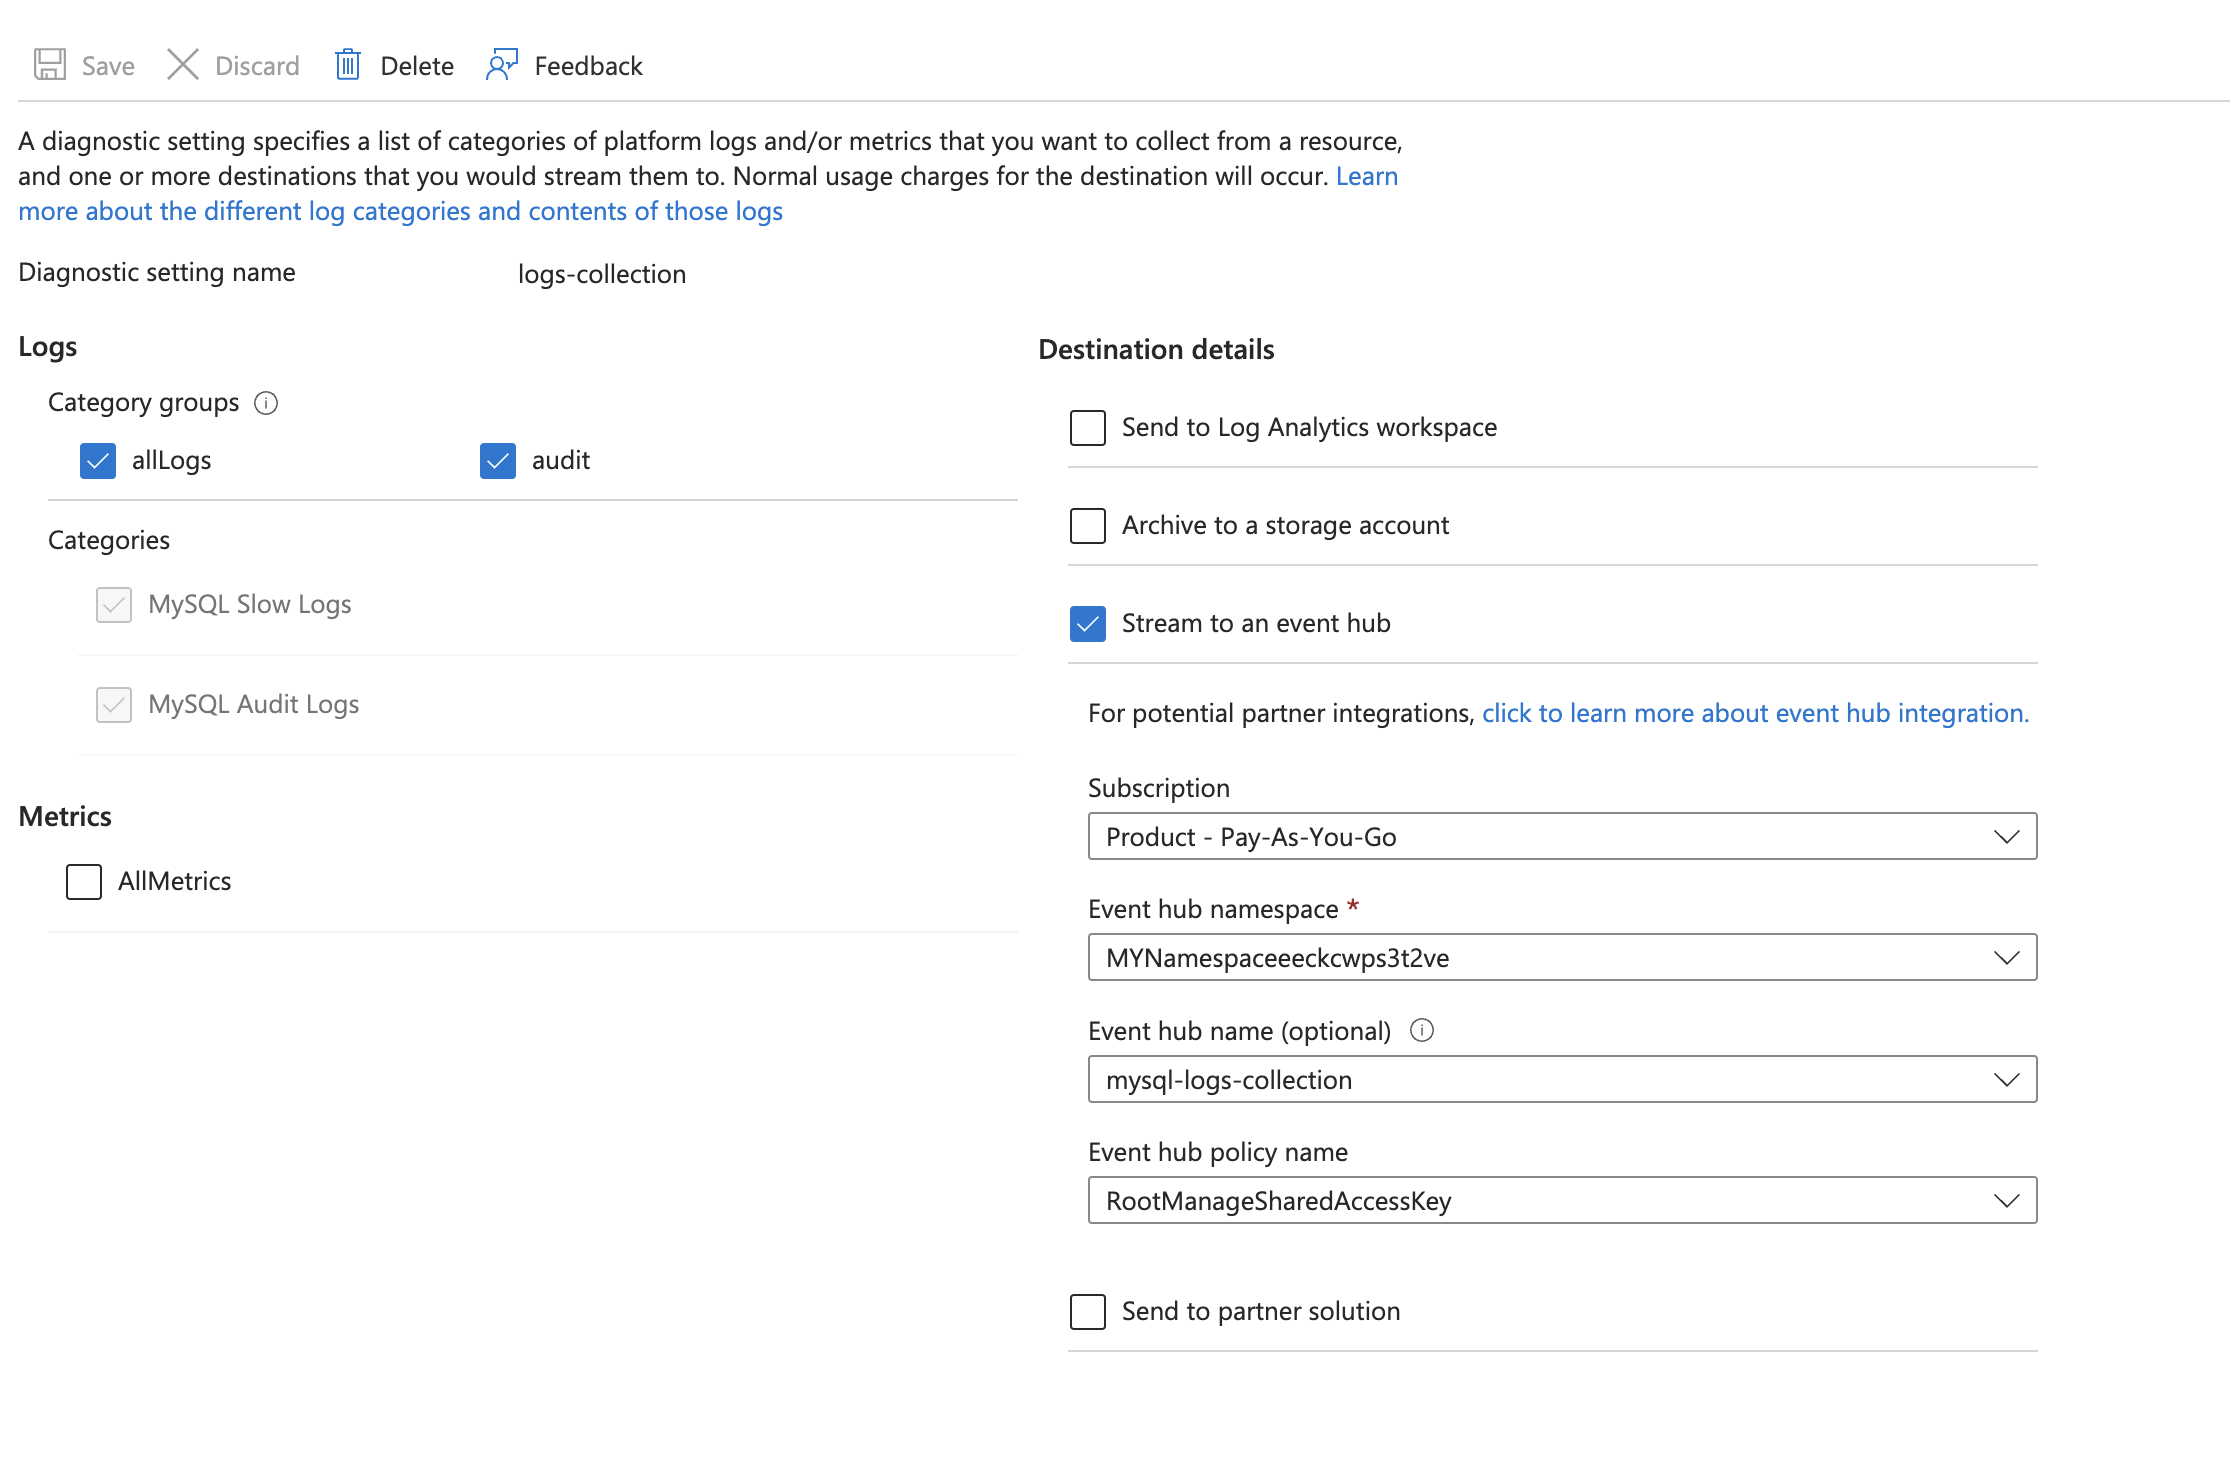Enable Send to Log Analytics workspace

coord(1087,427)
